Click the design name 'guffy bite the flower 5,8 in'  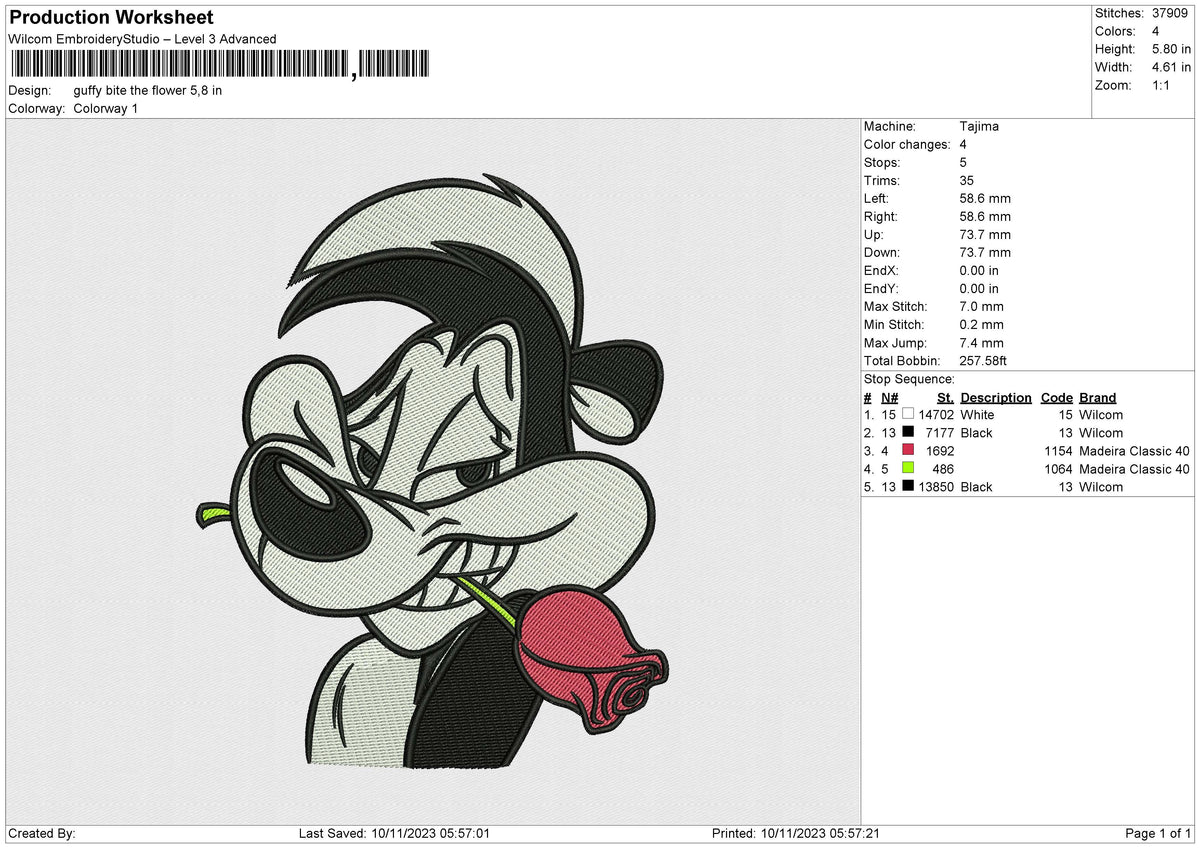pos(148,90)
